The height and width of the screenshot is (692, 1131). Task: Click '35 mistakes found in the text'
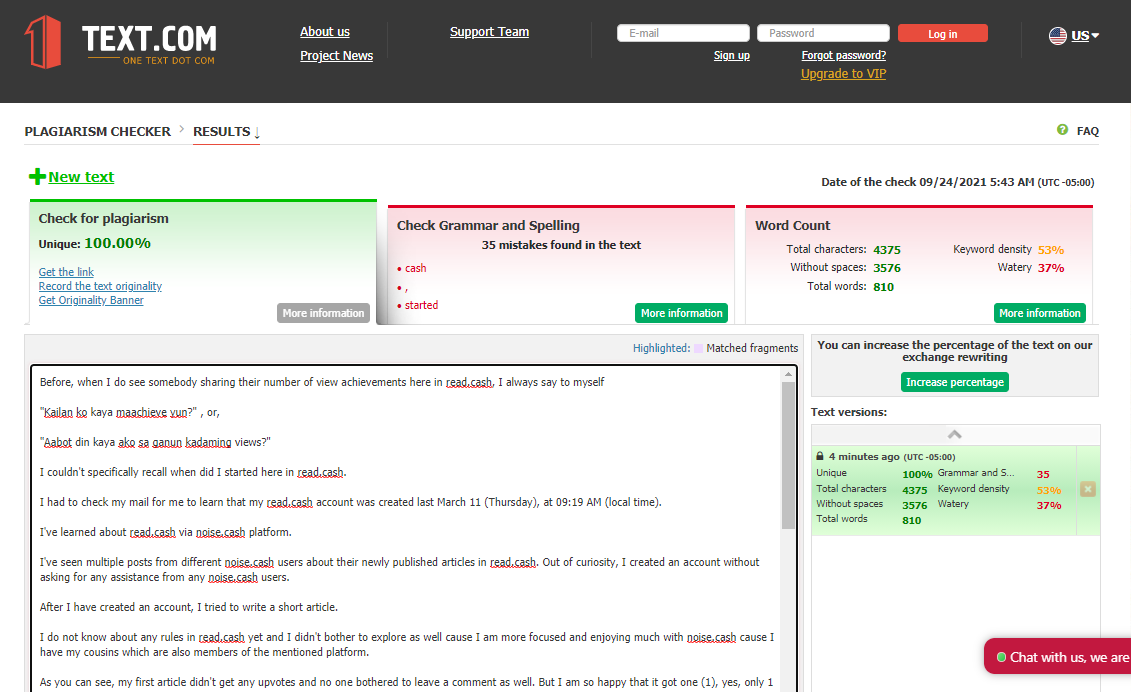click(561, 245)
